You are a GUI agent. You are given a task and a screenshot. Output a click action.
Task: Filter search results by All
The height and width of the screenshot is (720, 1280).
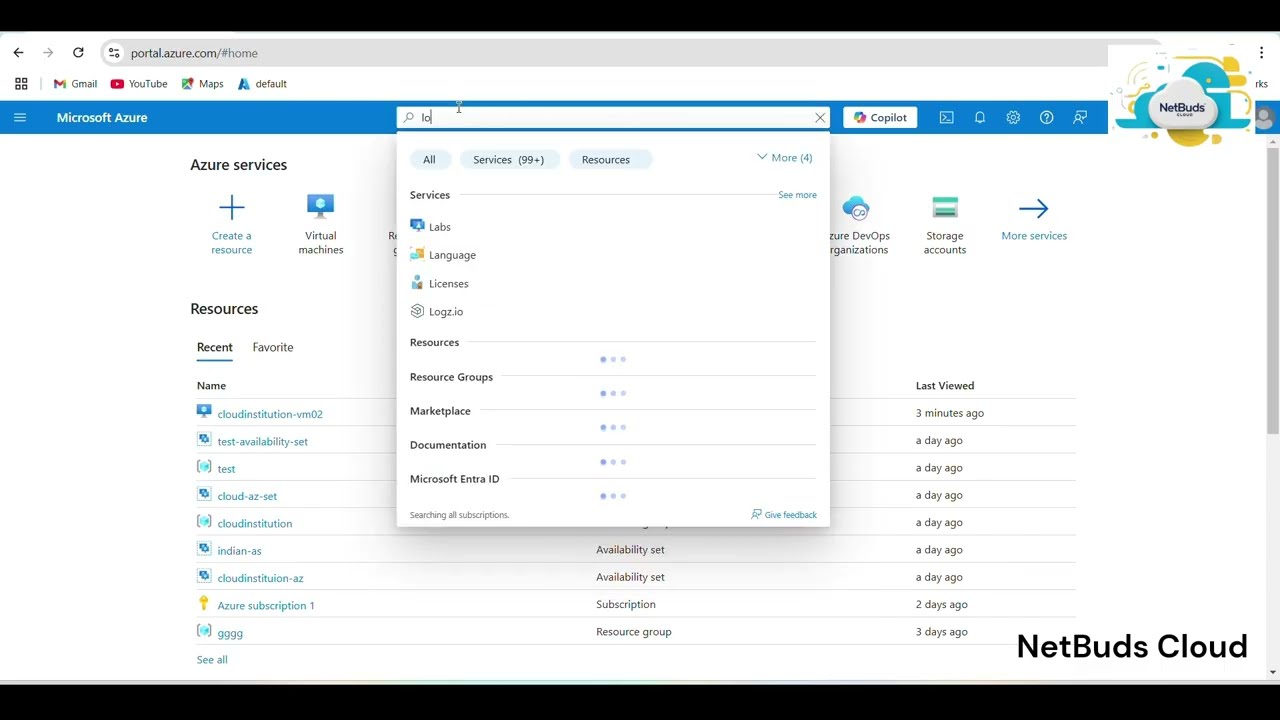(x=429, y=160)
